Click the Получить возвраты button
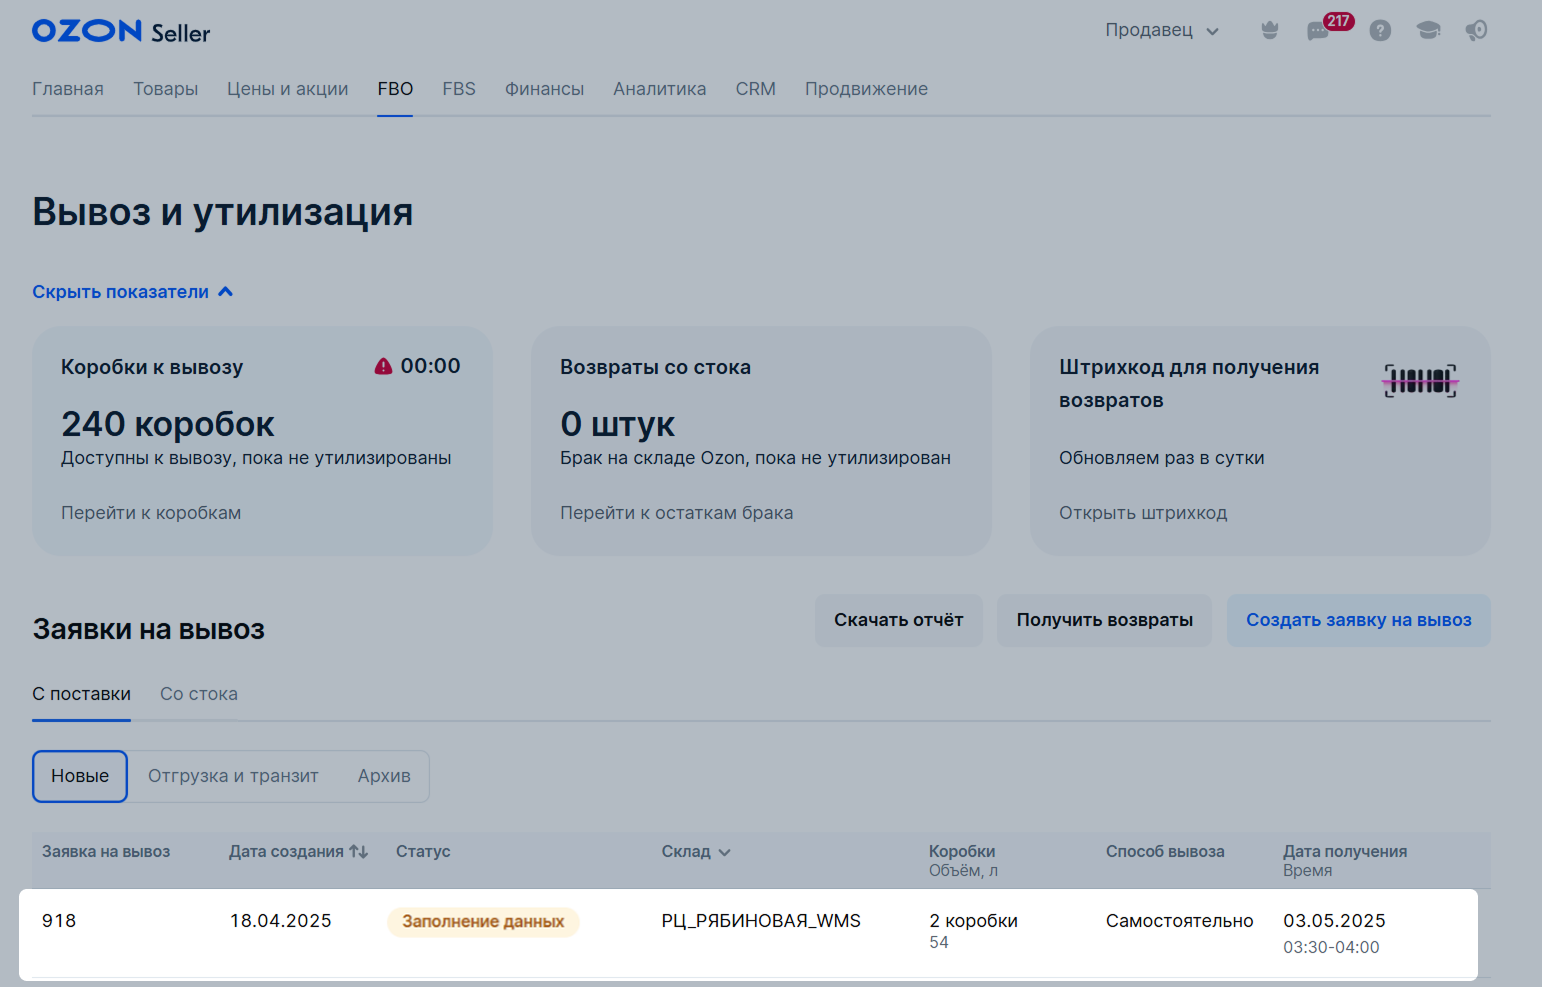The width and height of the screenshot is (1542, 987). [x=1105, y=620]
